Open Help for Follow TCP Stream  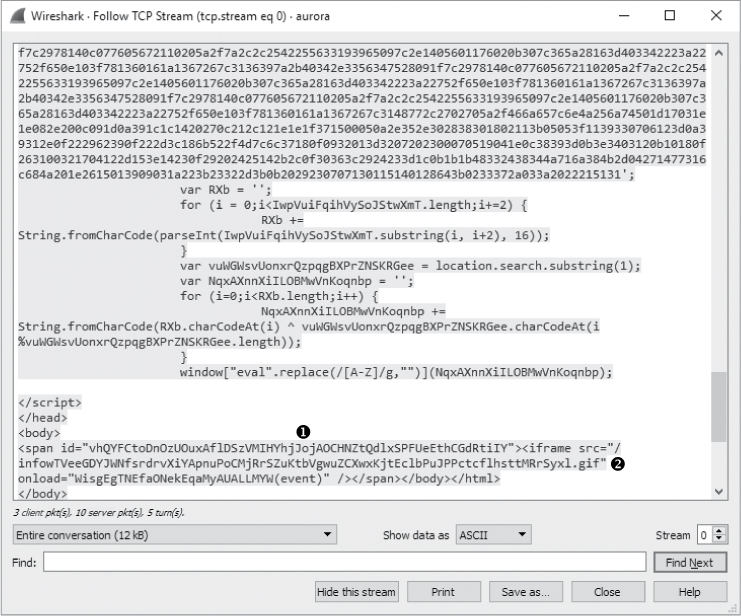click(689, 591)
